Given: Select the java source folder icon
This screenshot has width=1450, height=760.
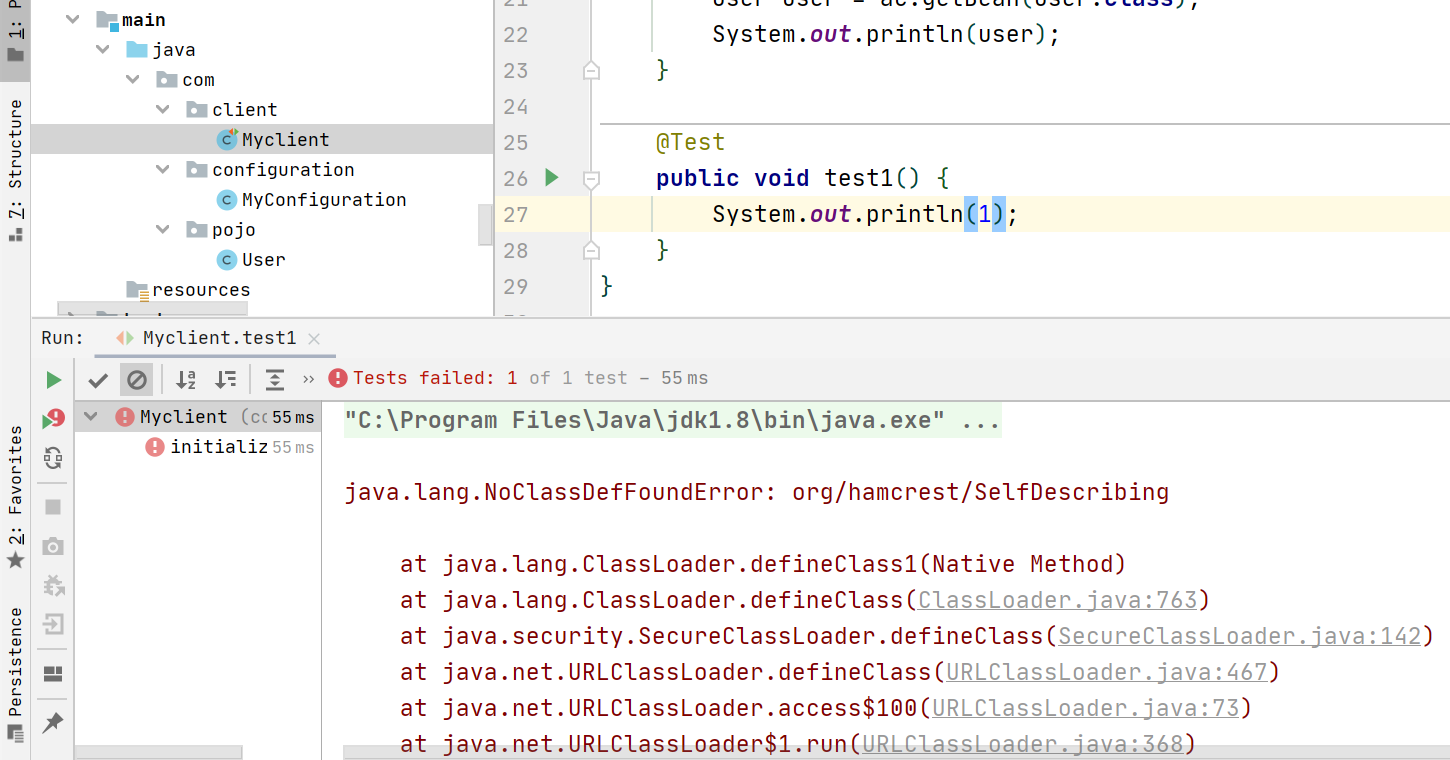Looking at the screenshot, I should (x=137, y=50).
